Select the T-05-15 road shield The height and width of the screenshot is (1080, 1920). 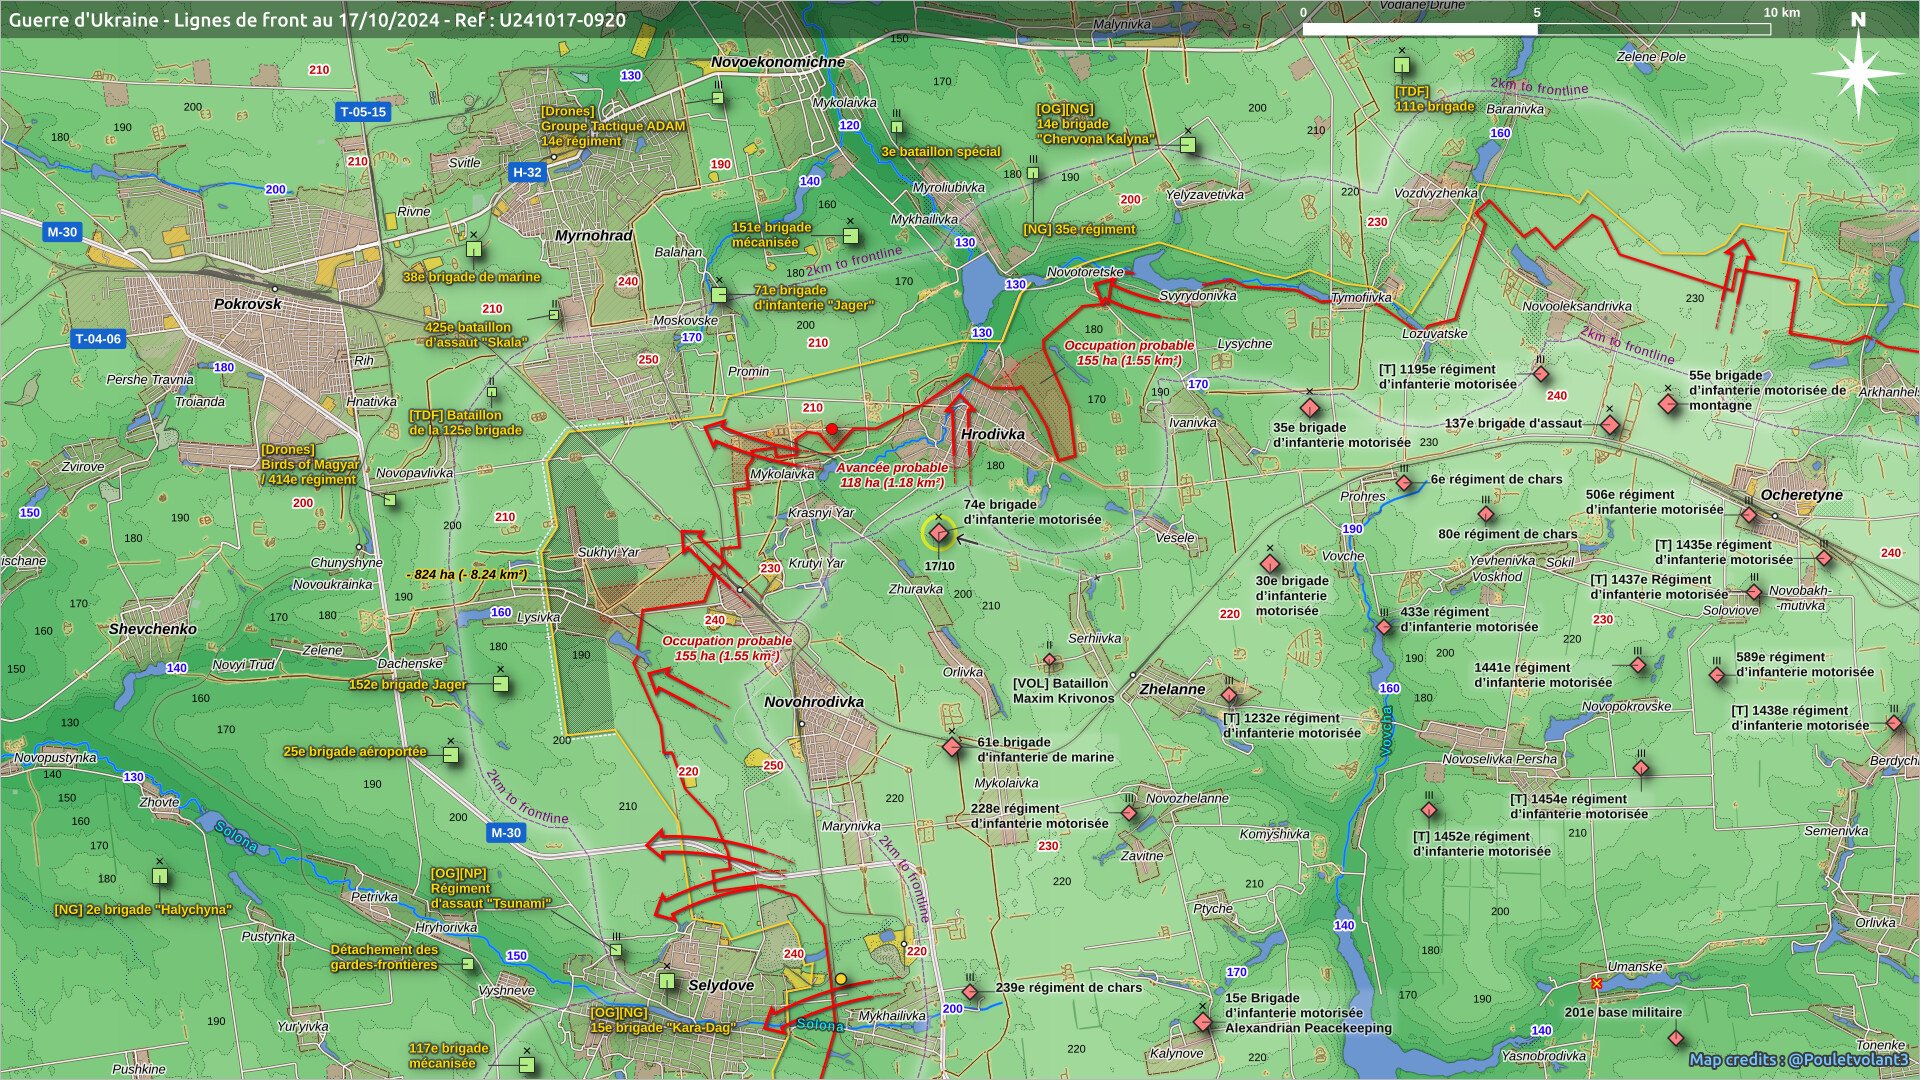[362, 112]
